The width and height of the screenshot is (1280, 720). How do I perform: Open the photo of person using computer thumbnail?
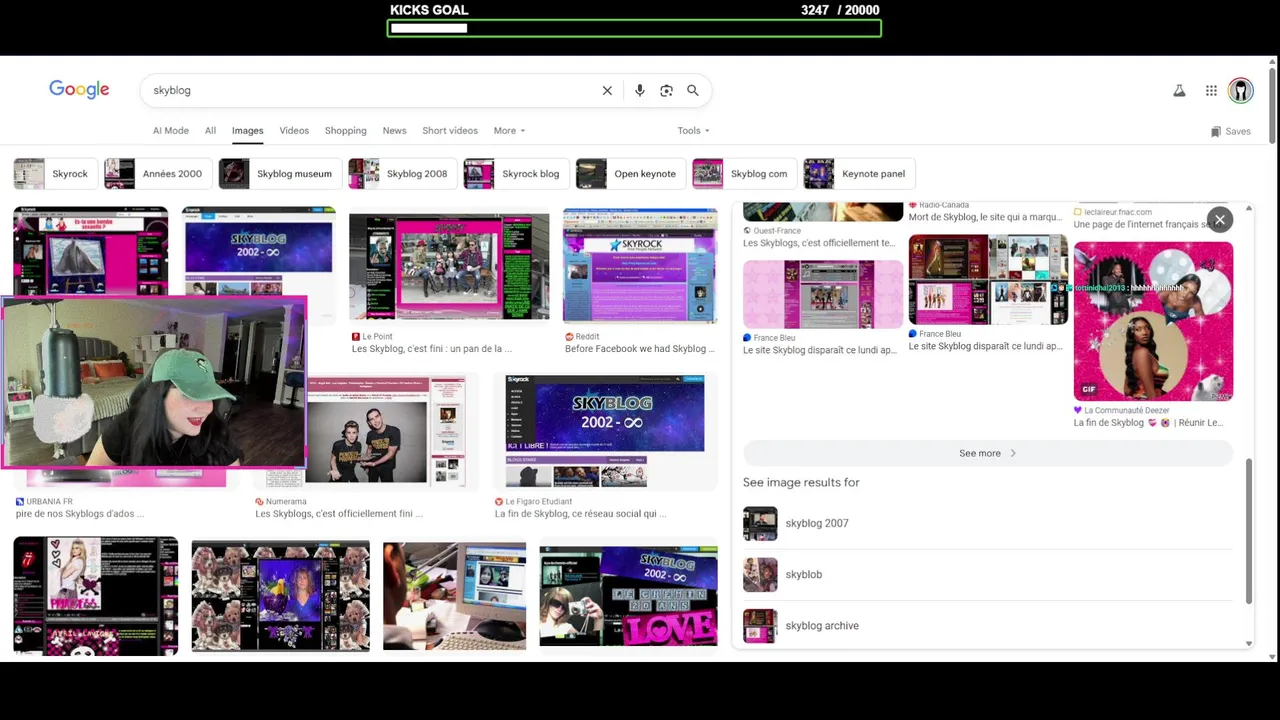coord(454,596)
